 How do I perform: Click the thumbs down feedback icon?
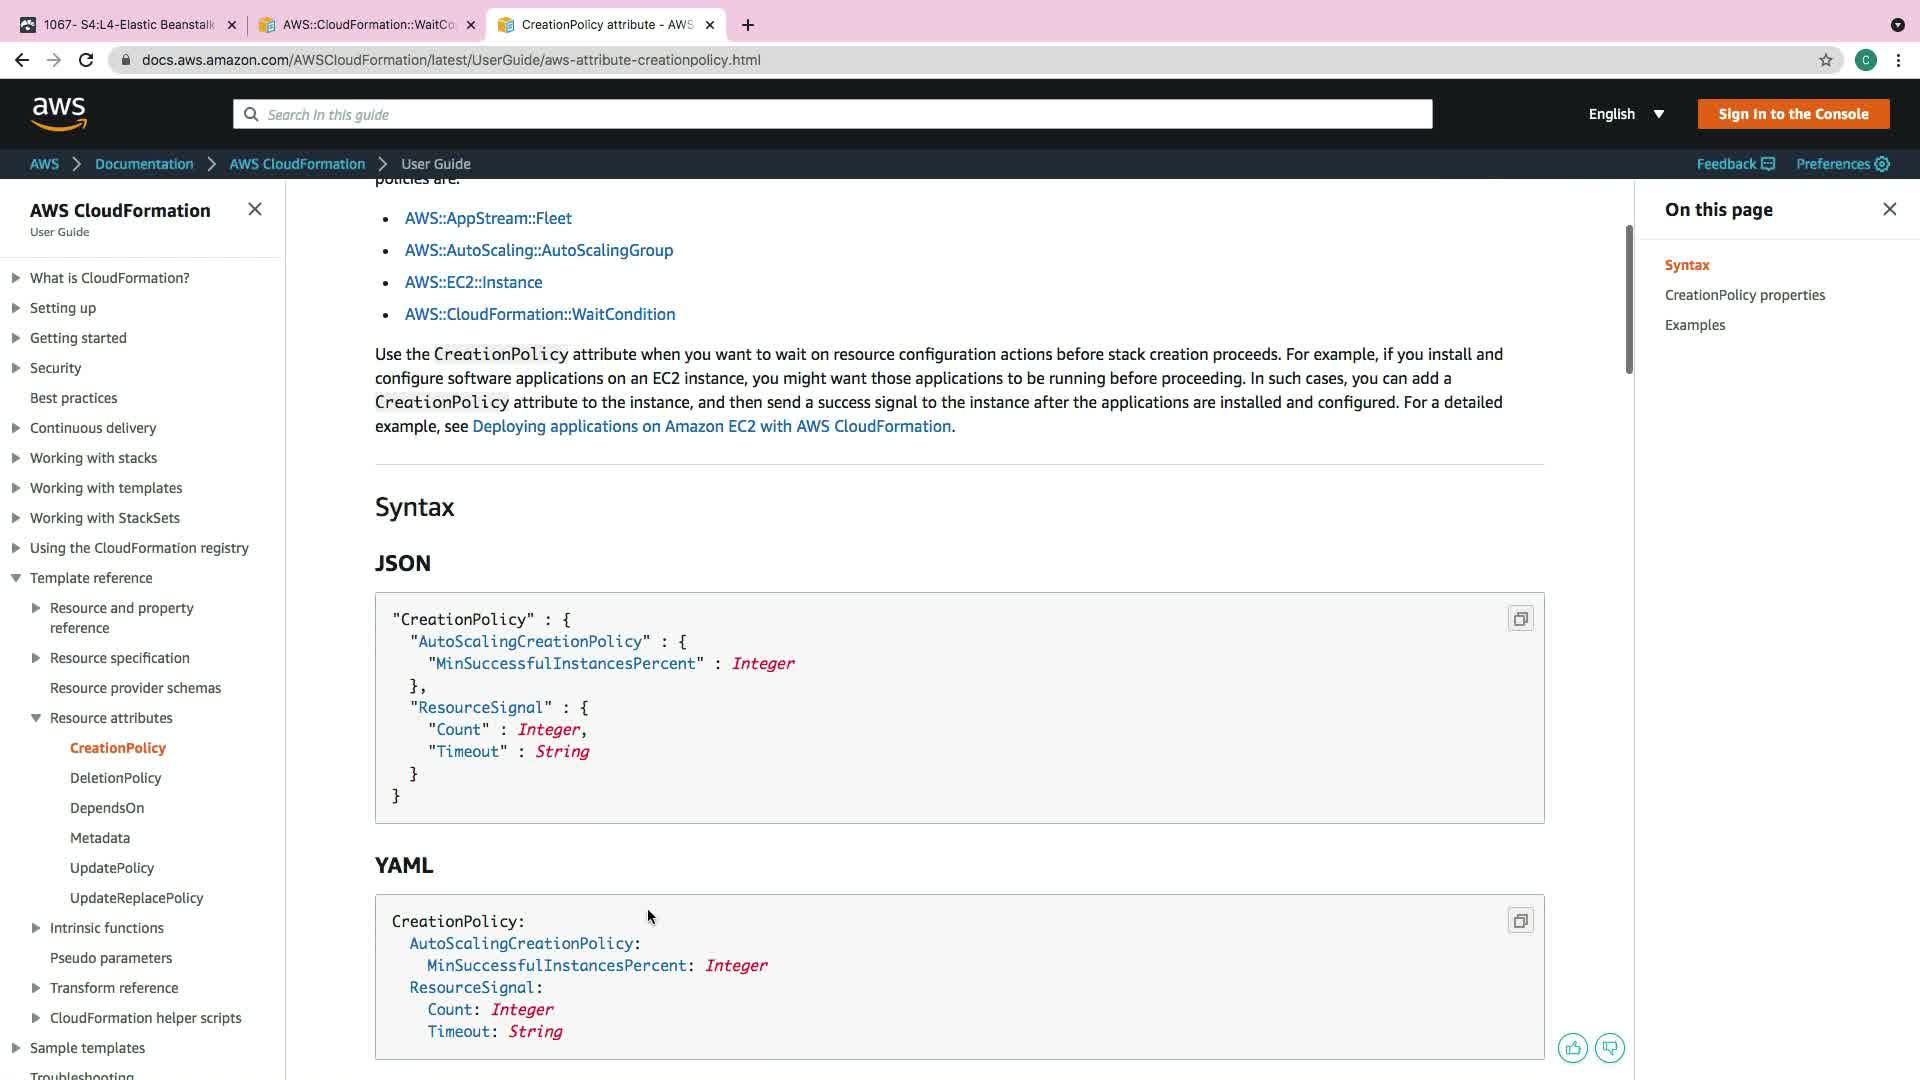tap(1609, 1048)
